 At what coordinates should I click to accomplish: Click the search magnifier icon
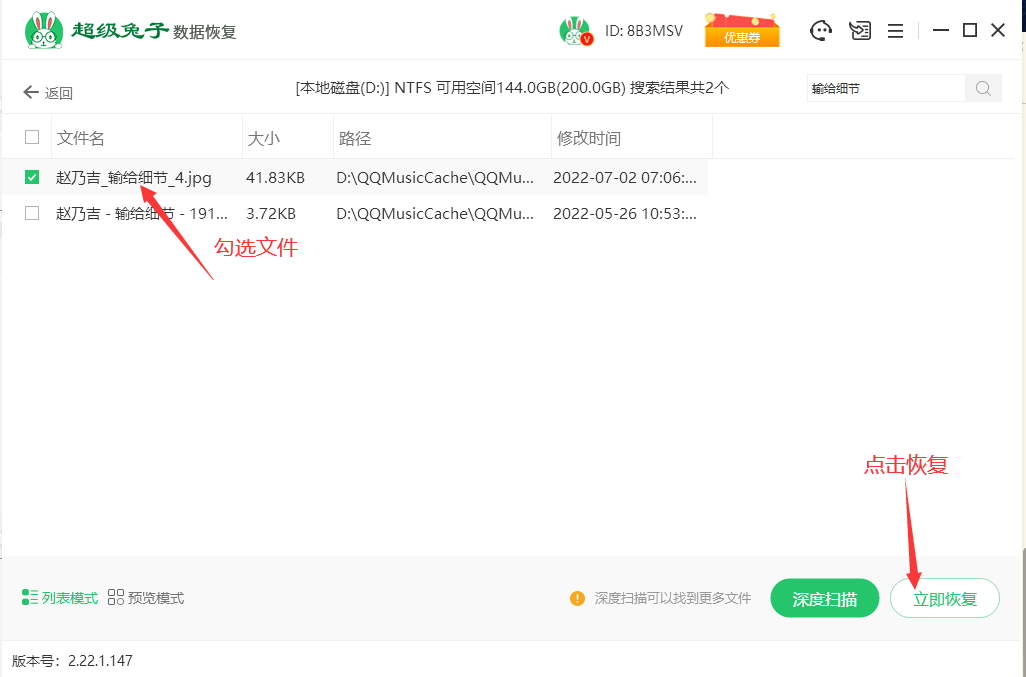pos(983,88)
